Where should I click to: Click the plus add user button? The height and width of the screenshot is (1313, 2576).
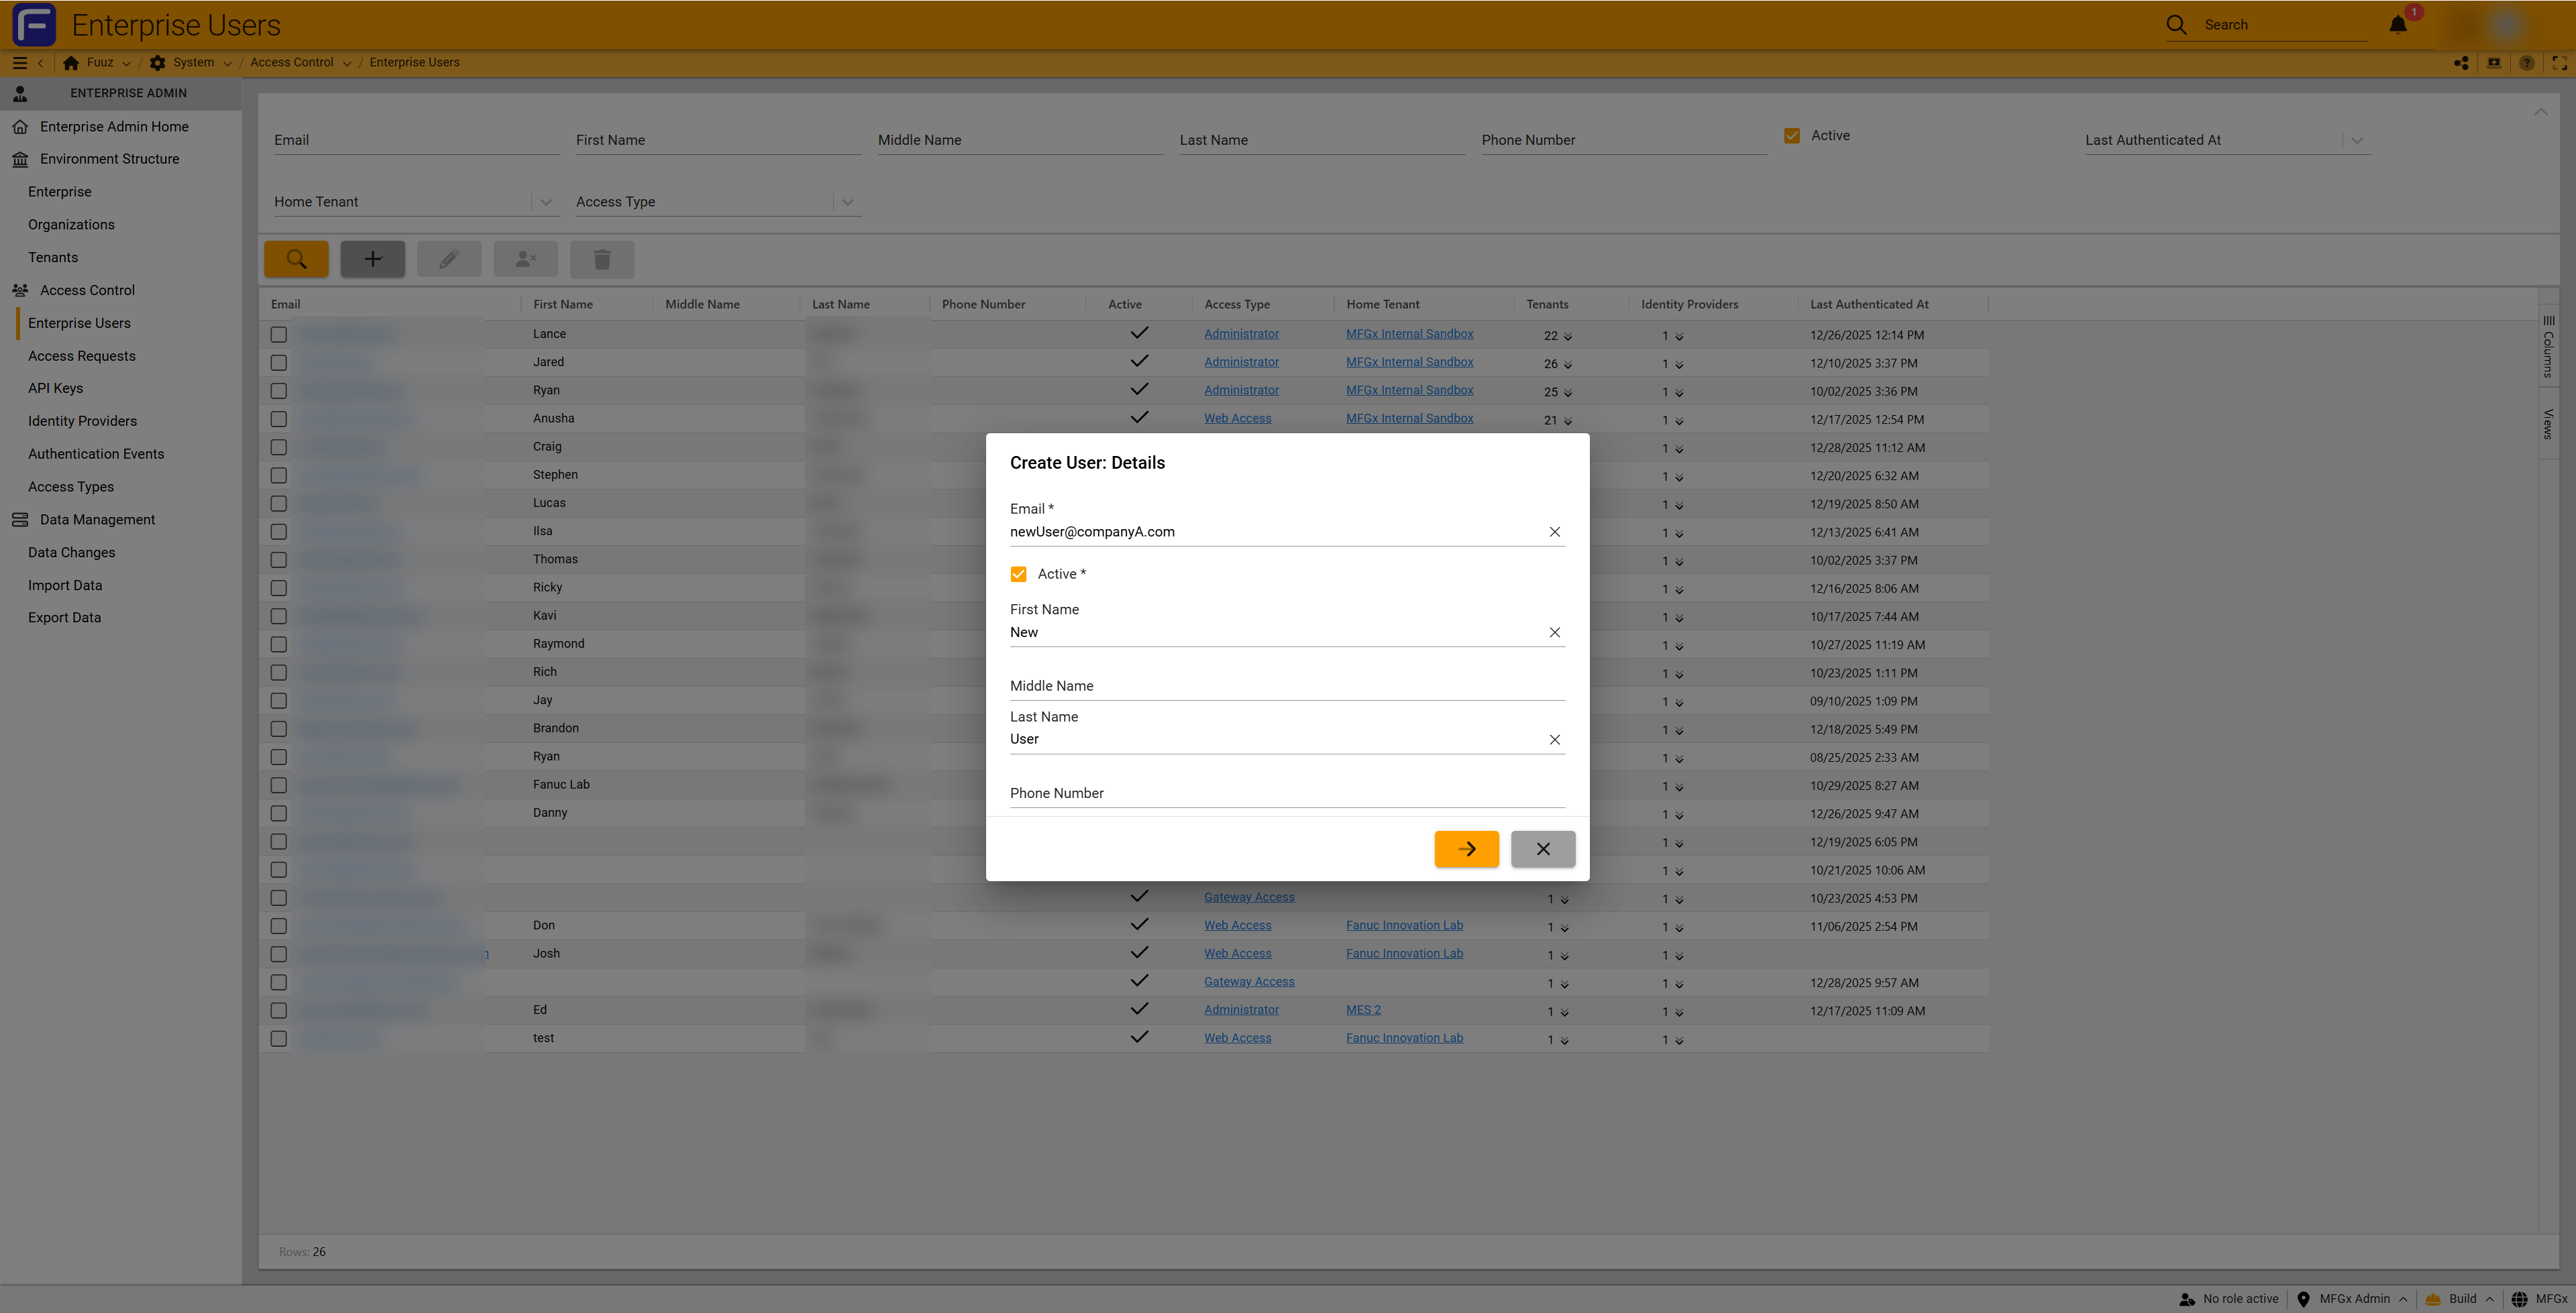point(372,259)
